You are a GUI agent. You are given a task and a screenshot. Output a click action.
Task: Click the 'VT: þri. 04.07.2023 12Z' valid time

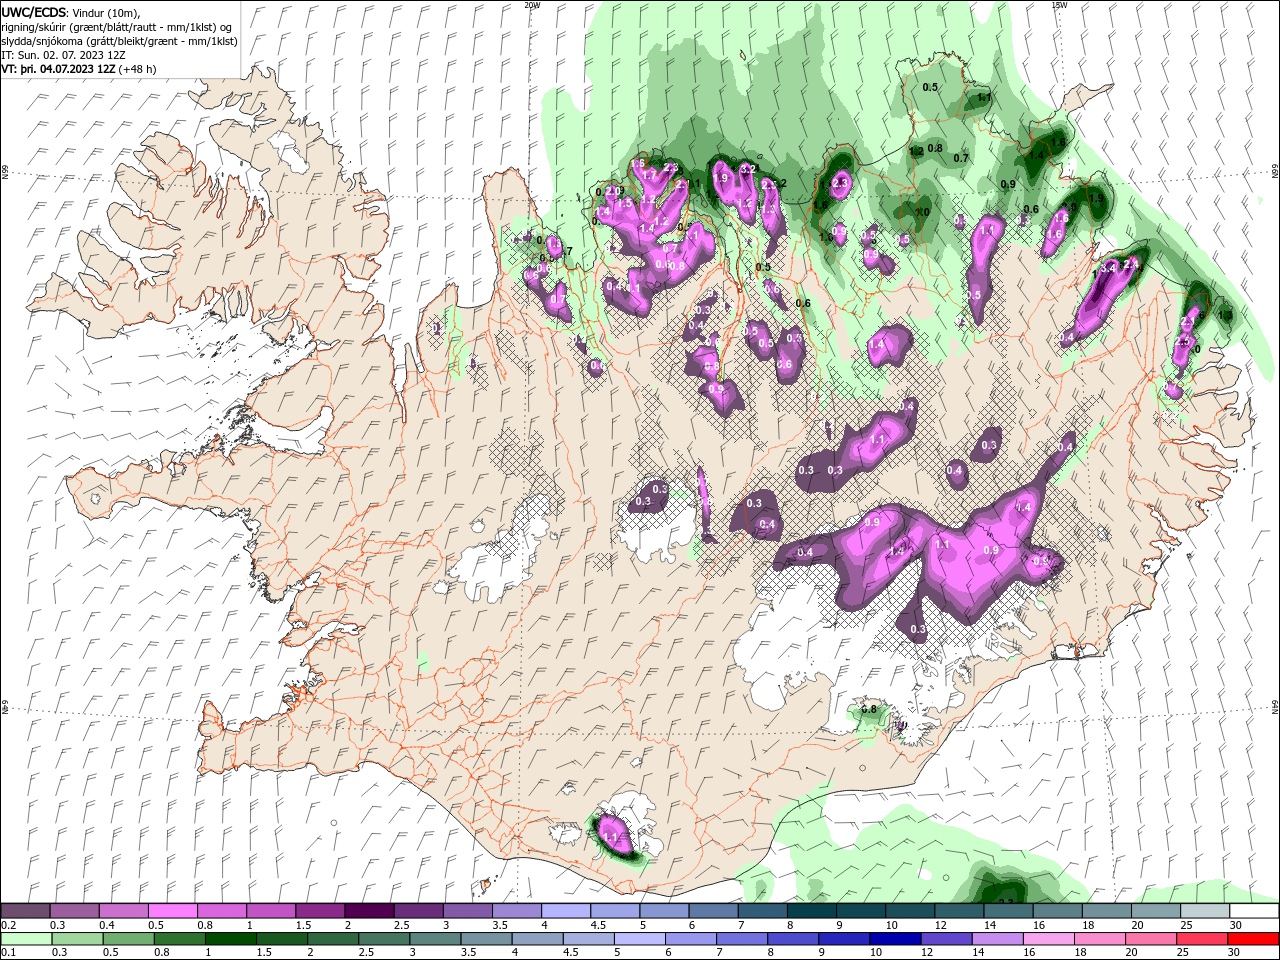pos(58,69)
